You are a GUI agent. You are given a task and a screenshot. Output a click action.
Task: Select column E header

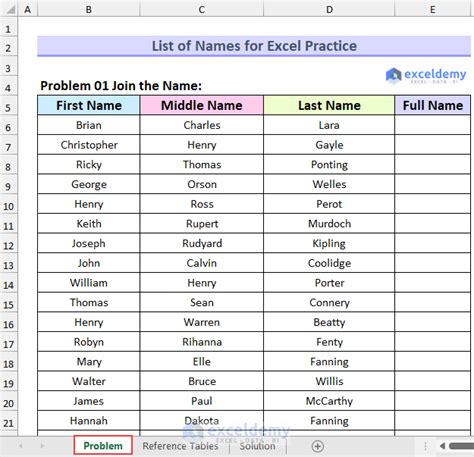433,9
